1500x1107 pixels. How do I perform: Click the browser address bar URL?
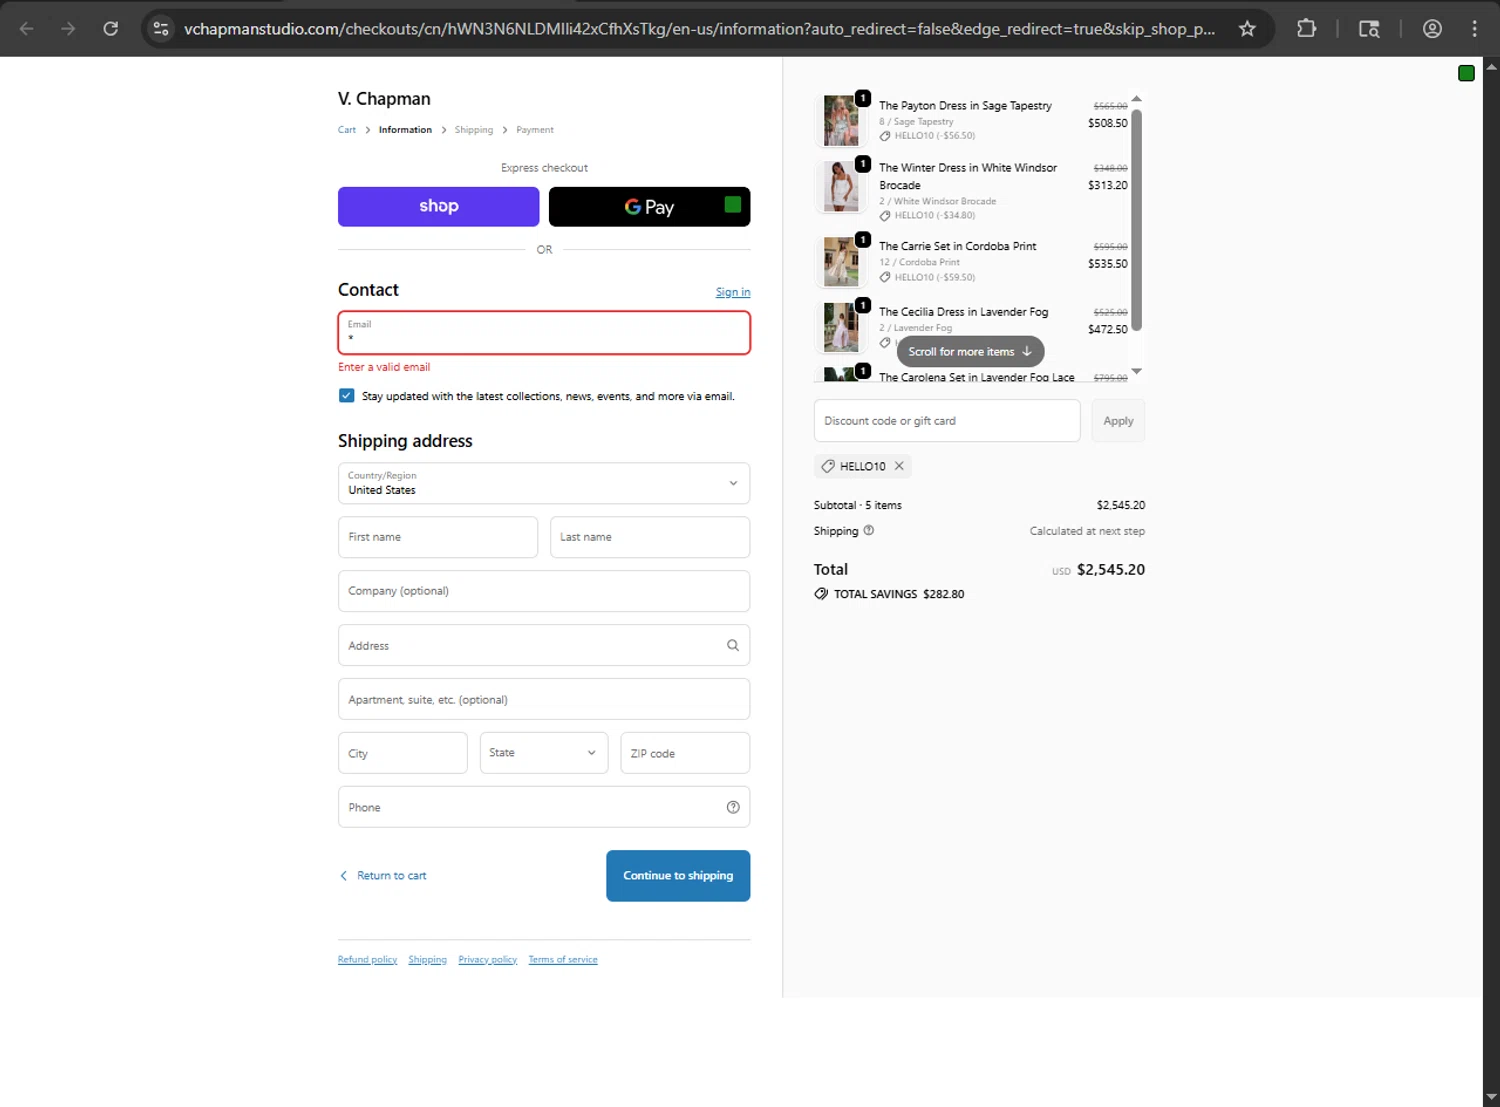point(699,29)
